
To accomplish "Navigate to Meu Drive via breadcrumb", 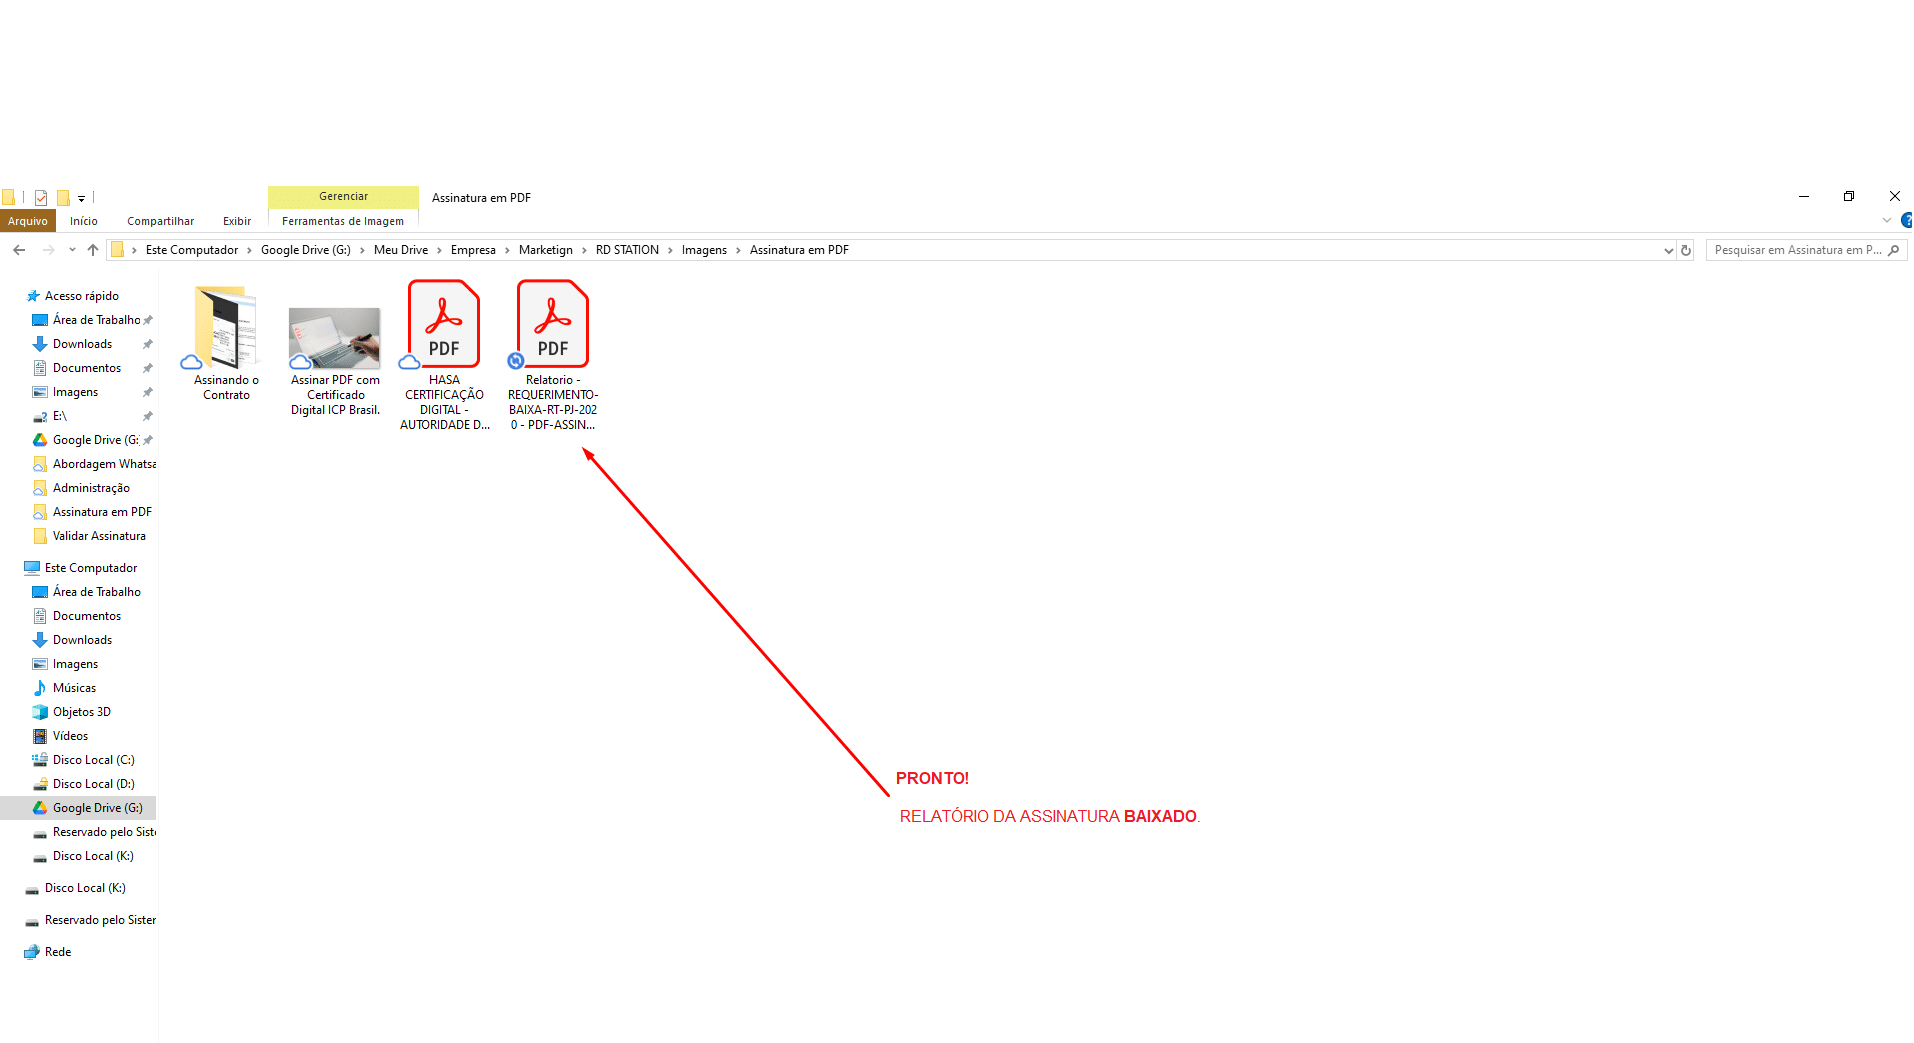I will (400, 249).
